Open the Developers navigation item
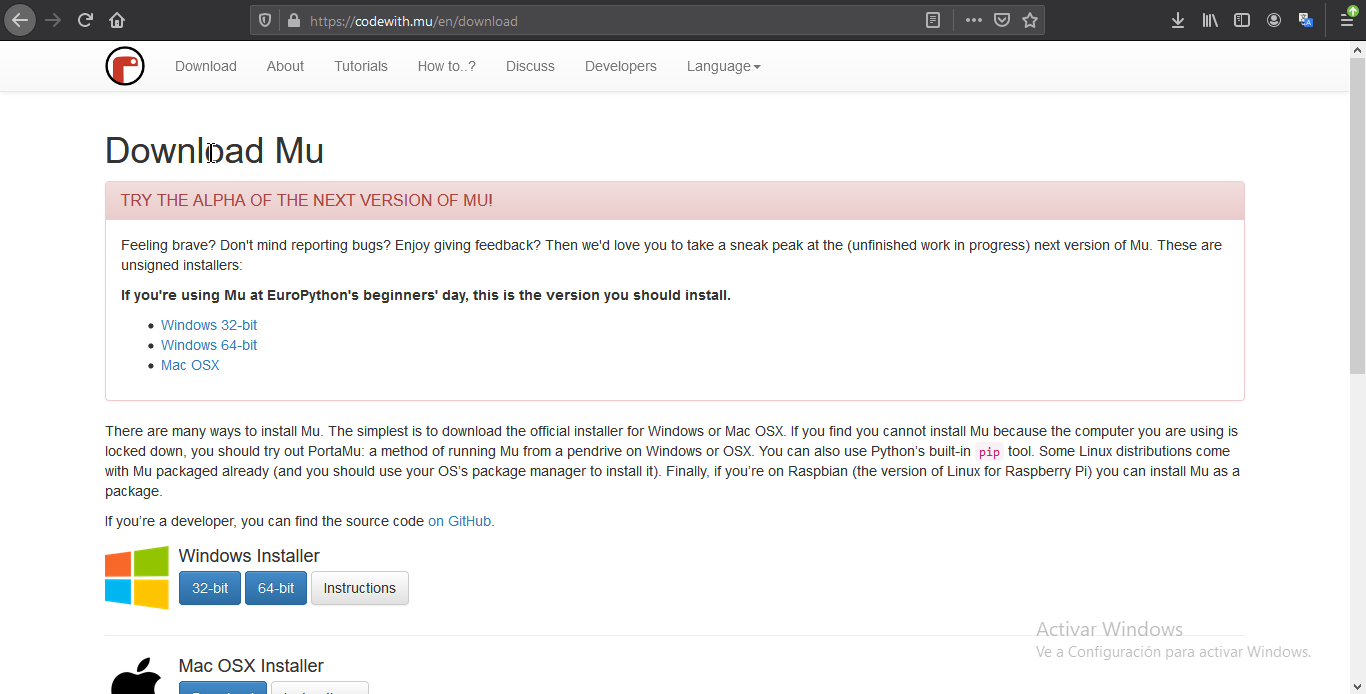Screen dimensions: 1366x694 (620, 66)
